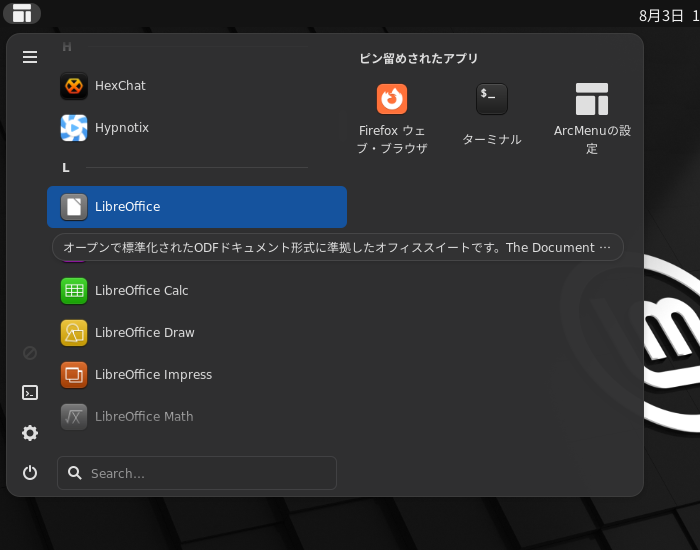Open pinned ArcMenuの設定 shortcut
The image size is (700, 550).
pos(592,118)
